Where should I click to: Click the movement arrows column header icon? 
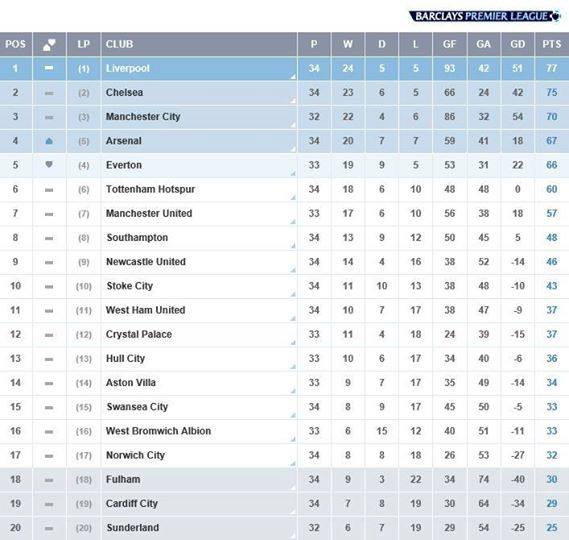pos(49,45)
